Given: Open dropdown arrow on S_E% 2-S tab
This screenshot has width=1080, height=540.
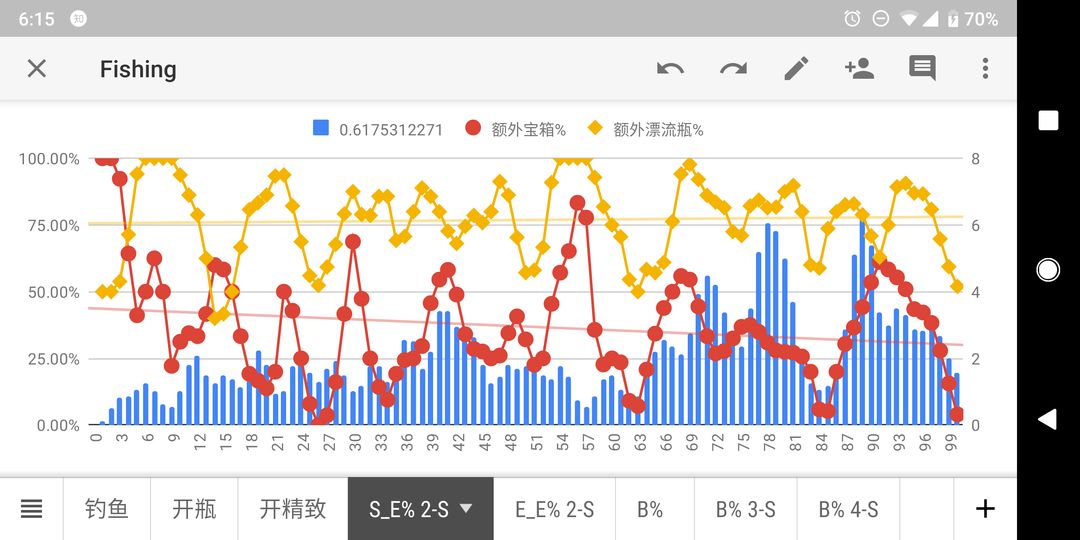Looking at the screenshot, I should click(466, 508).
